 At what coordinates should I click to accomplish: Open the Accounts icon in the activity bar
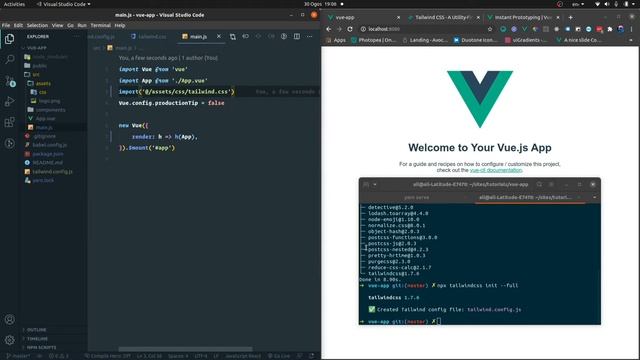tap(9, 319)
